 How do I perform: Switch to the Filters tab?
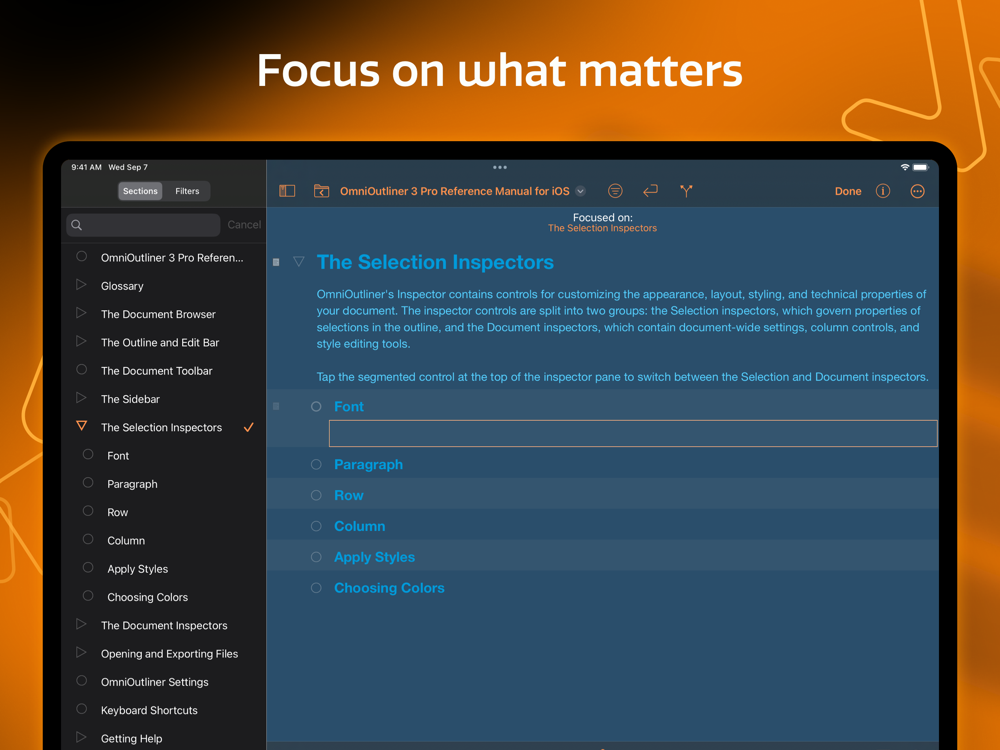click(187, 191)
